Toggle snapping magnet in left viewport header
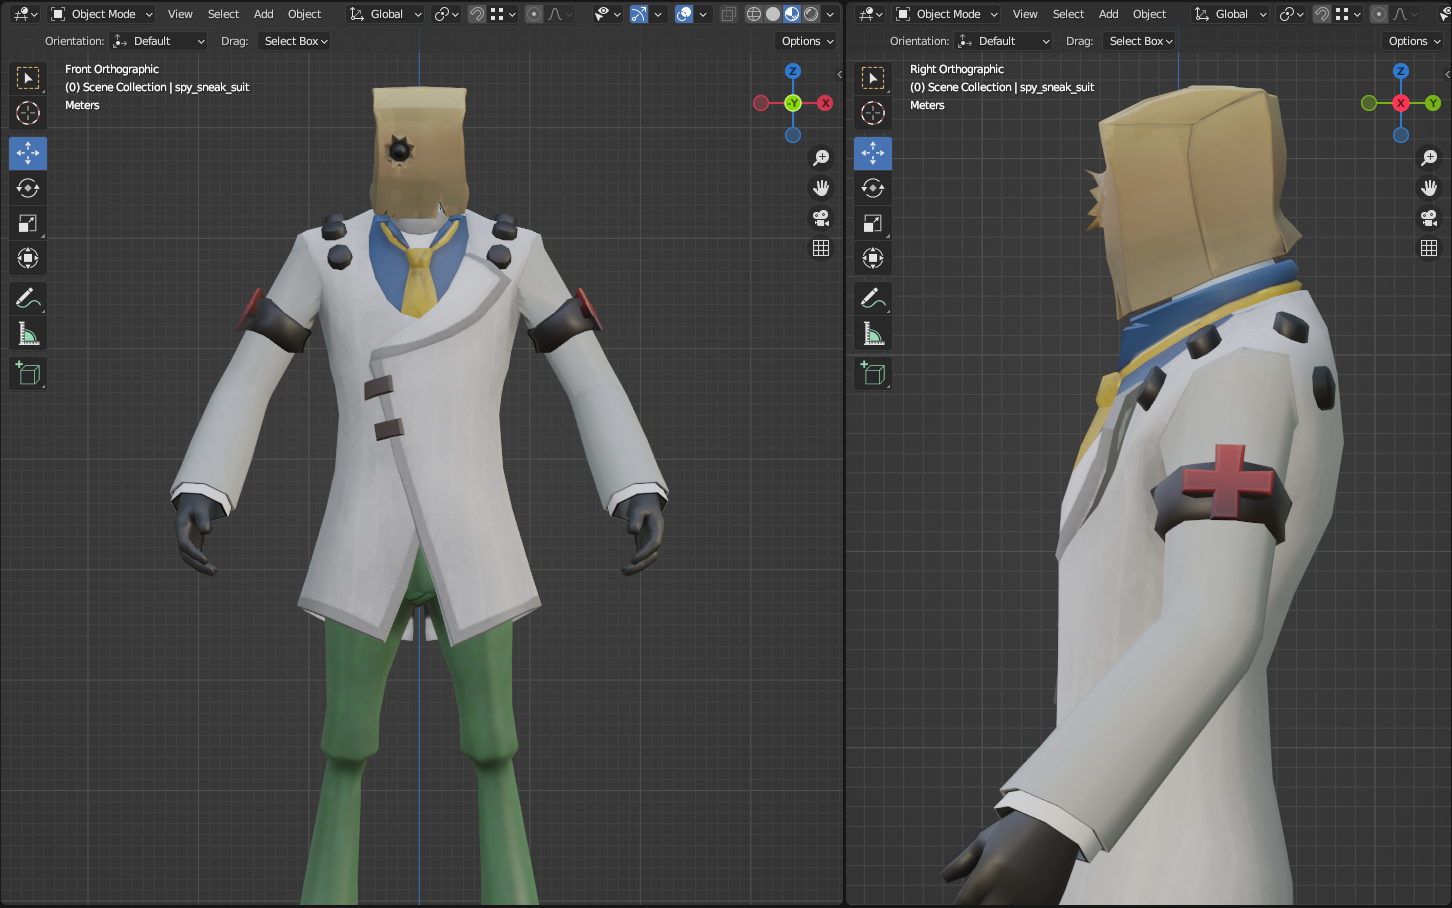This screenshot has width=1452, height=908. click(x=477, y=14)
